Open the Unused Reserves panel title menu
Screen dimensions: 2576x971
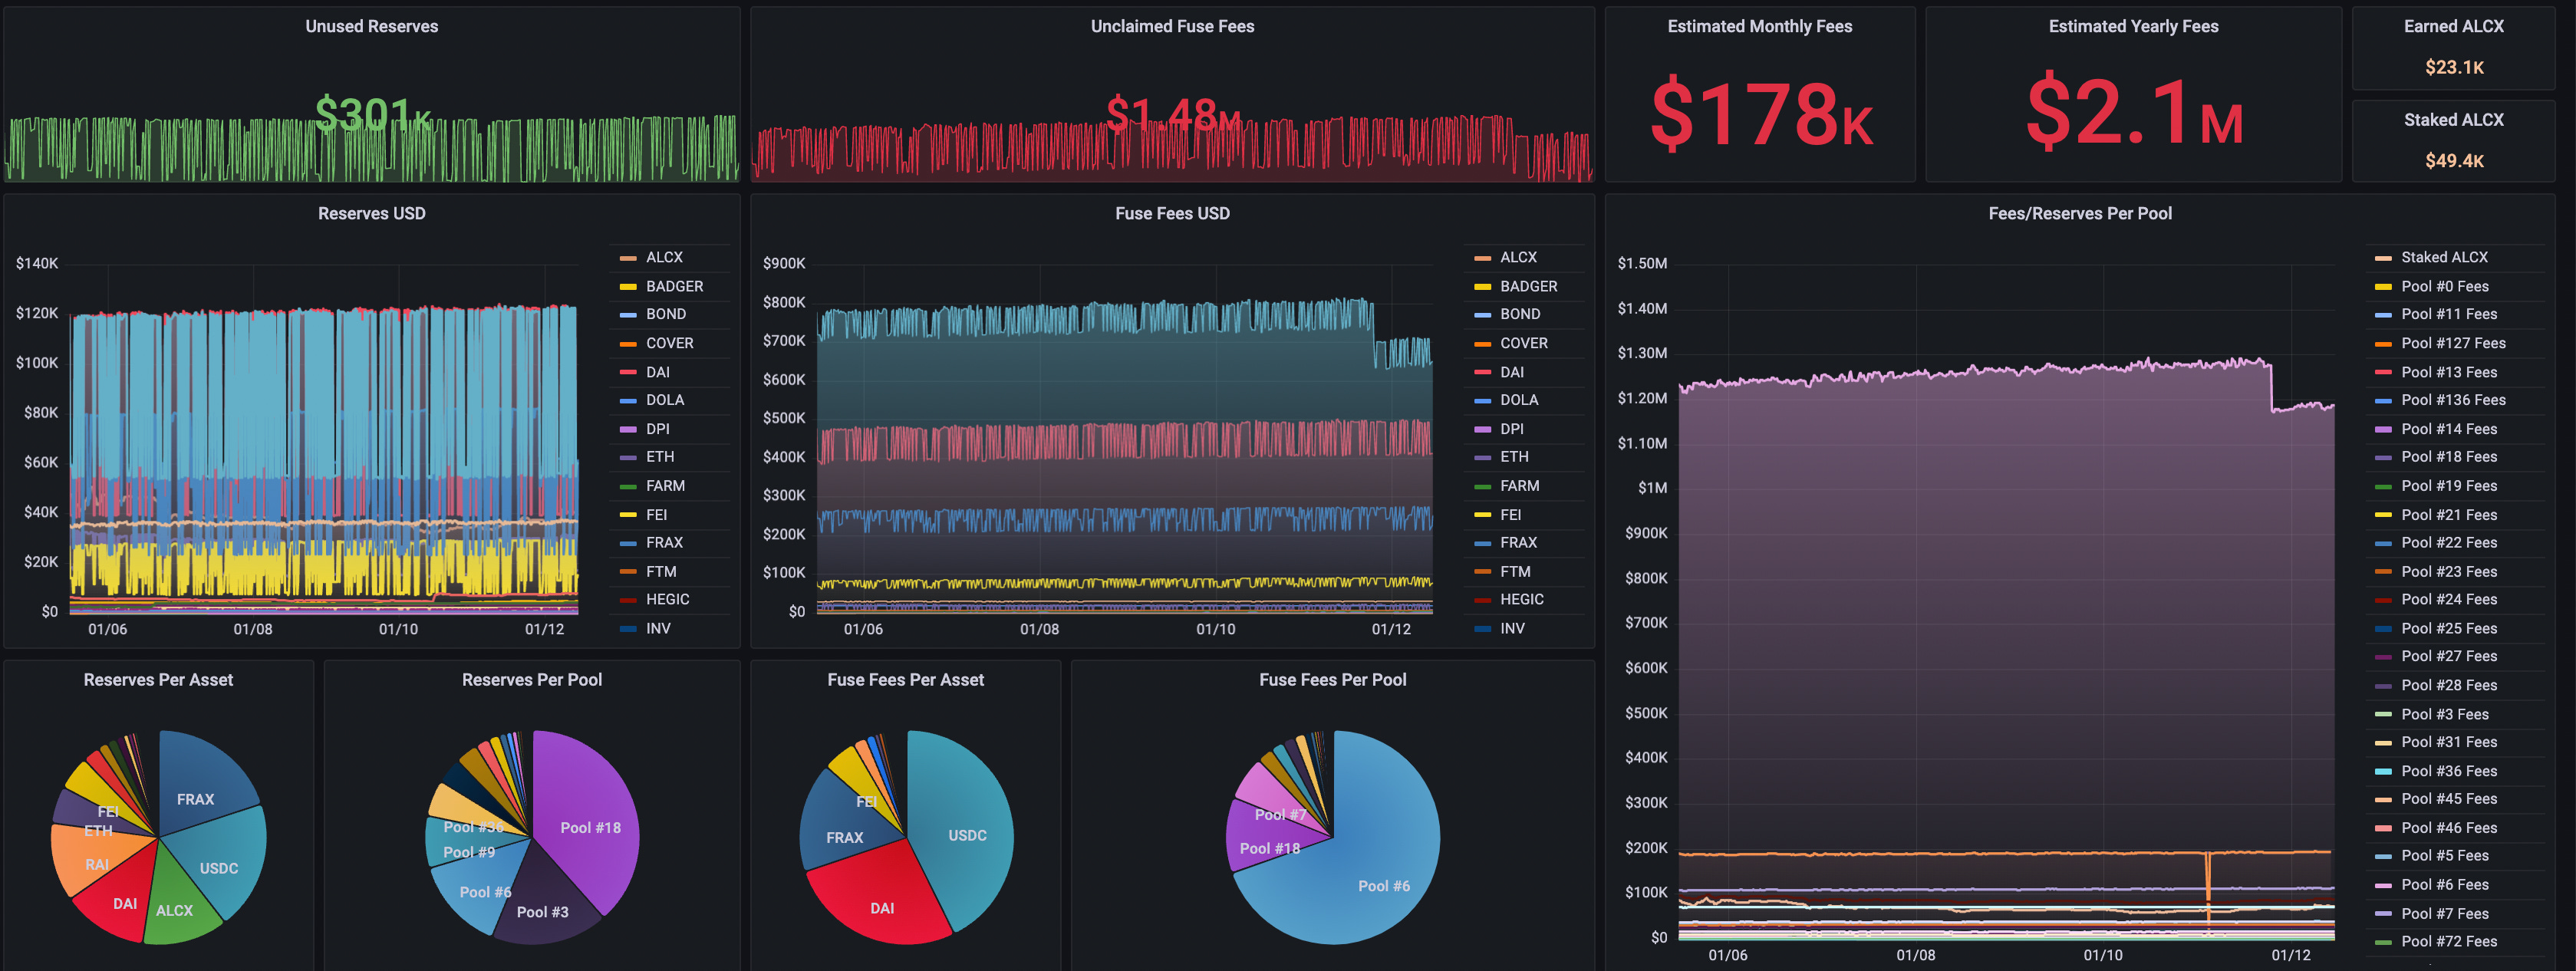(x=371, y=26)
